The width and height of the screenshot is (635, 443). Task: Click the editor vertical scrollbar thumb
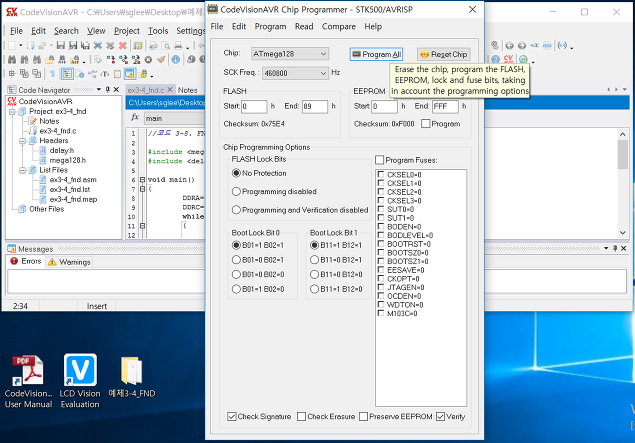(x=622, y=154)
